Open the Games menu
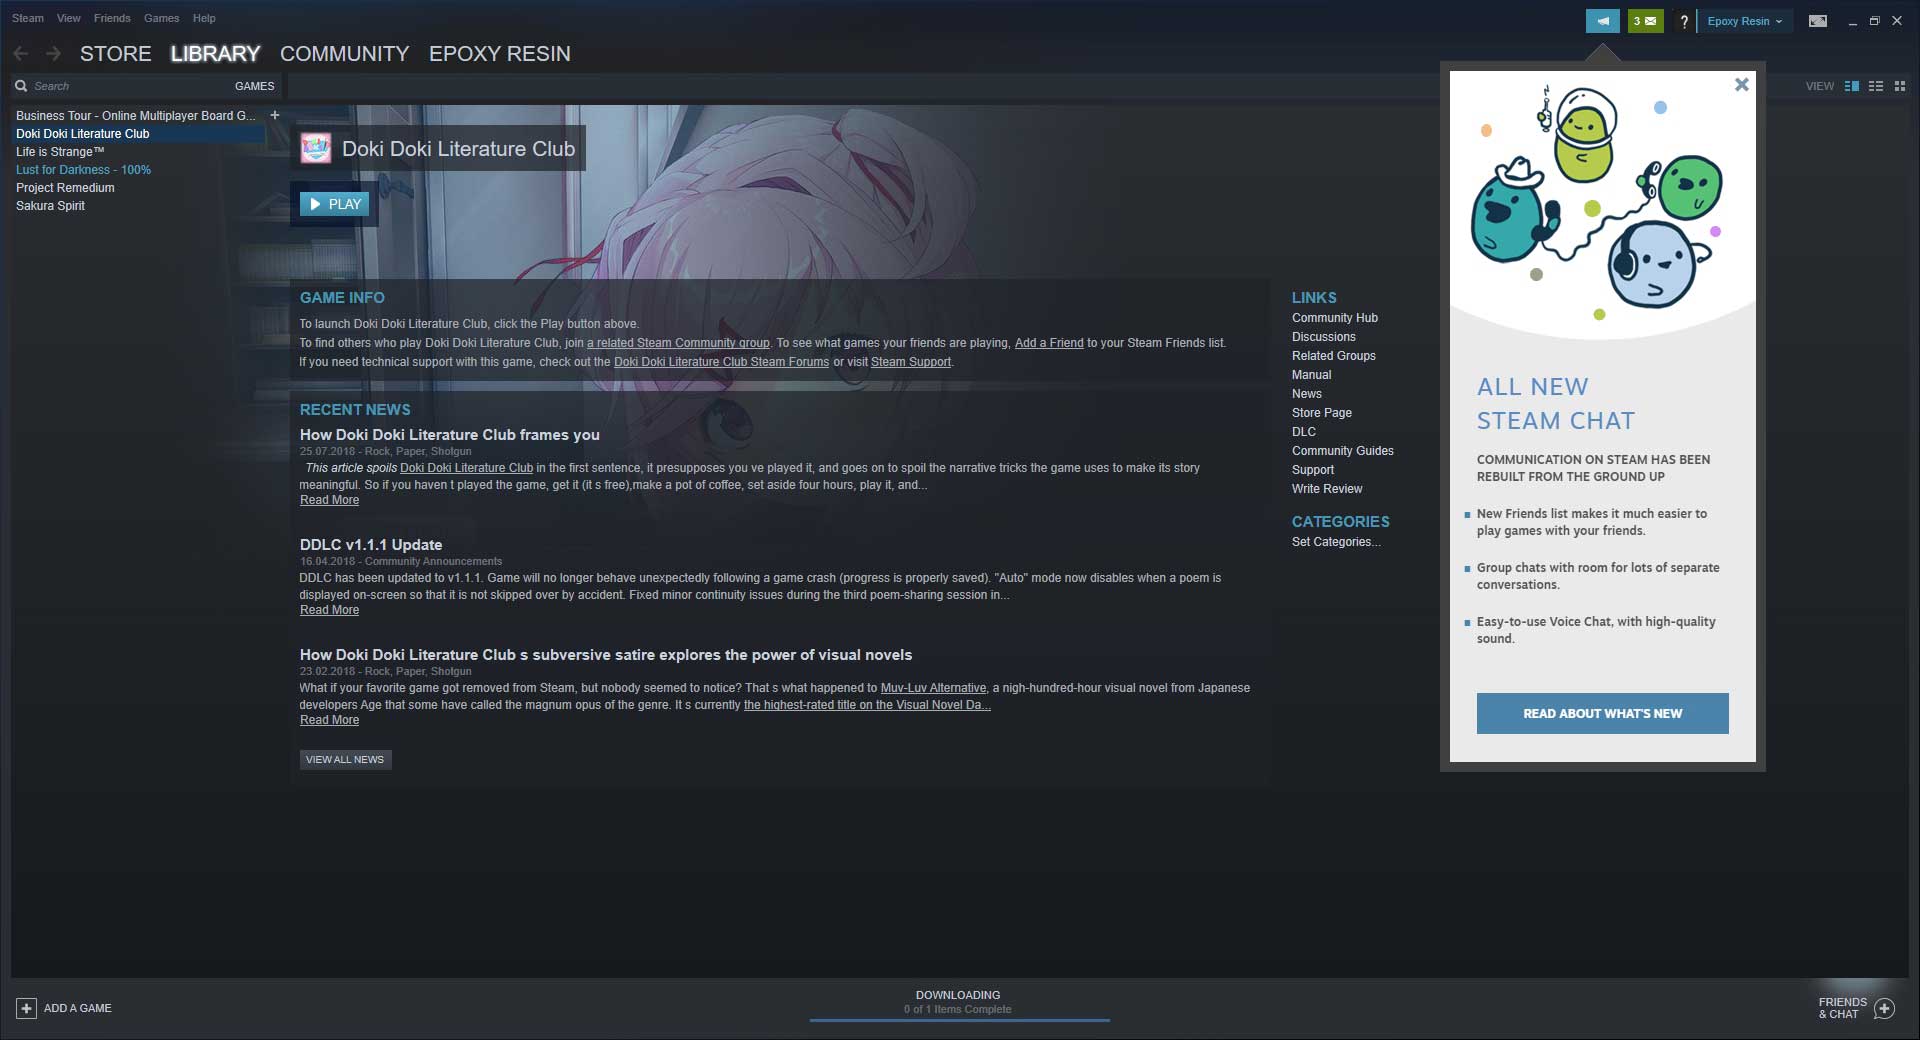1920x1040 pixels. click(x=161, y=18)
